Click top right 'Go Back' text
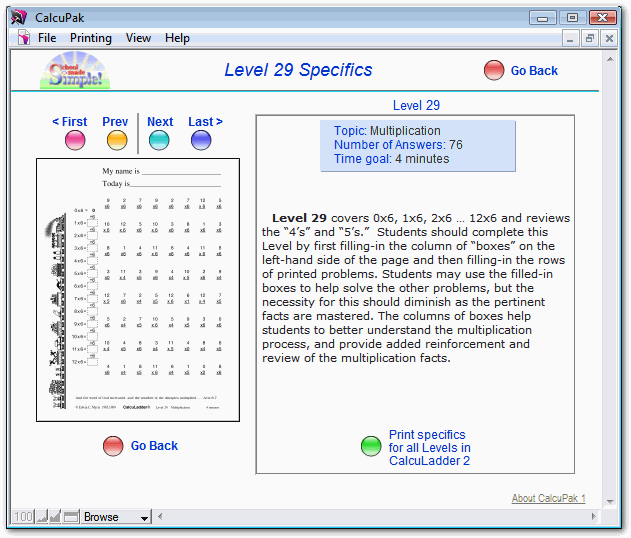This screenshot has height=538, width=631. (534, 71)
